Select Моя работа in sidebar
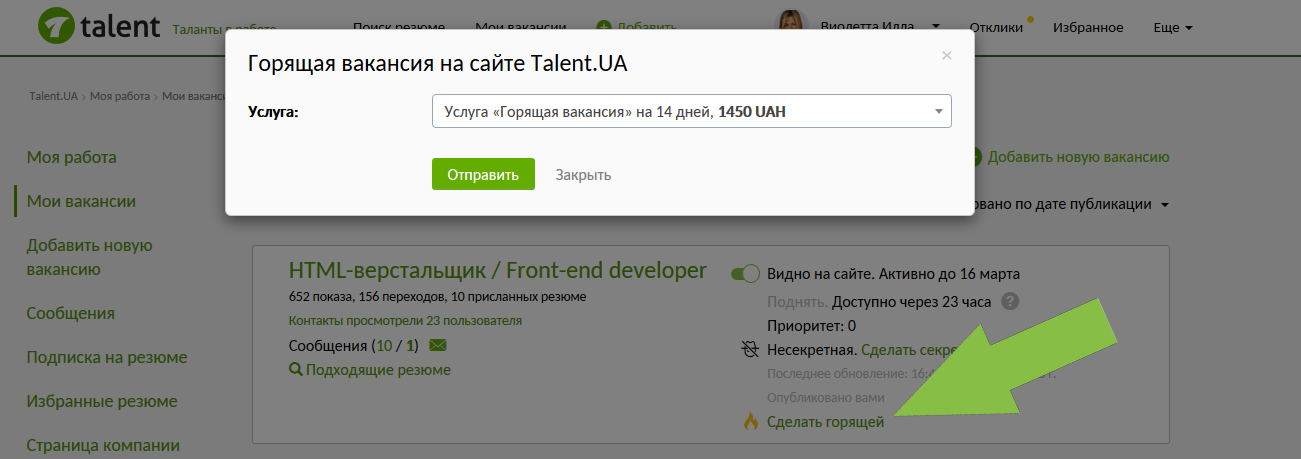This screenshot has width=1301, height=459. tap(72, 157)
